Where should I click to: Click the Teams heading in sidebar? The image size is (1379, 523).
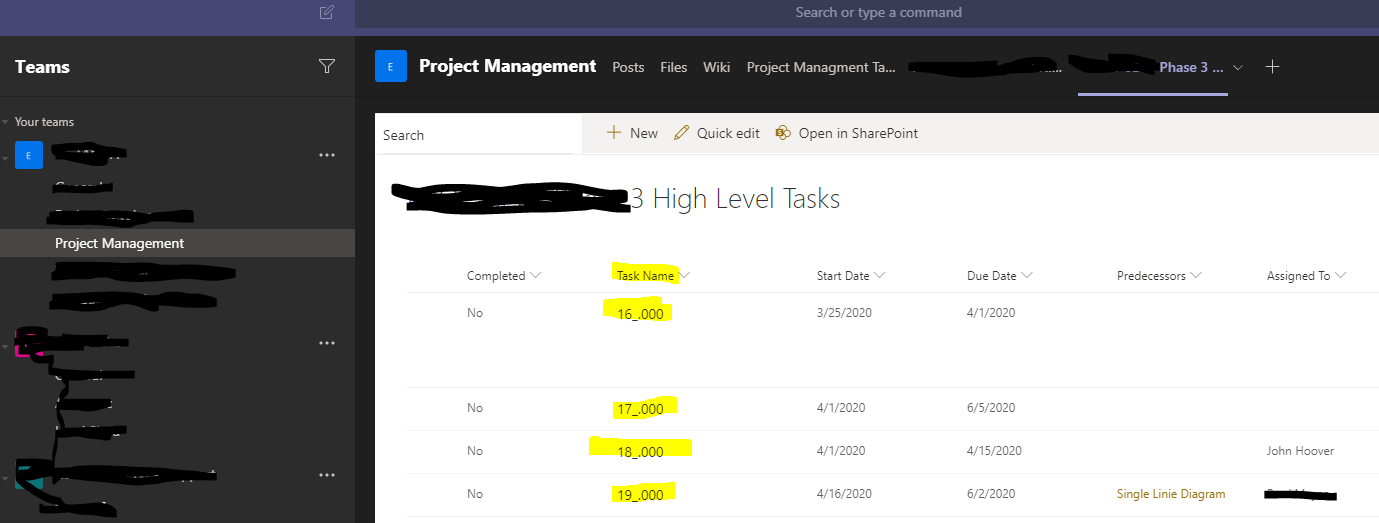coord(42,67)
